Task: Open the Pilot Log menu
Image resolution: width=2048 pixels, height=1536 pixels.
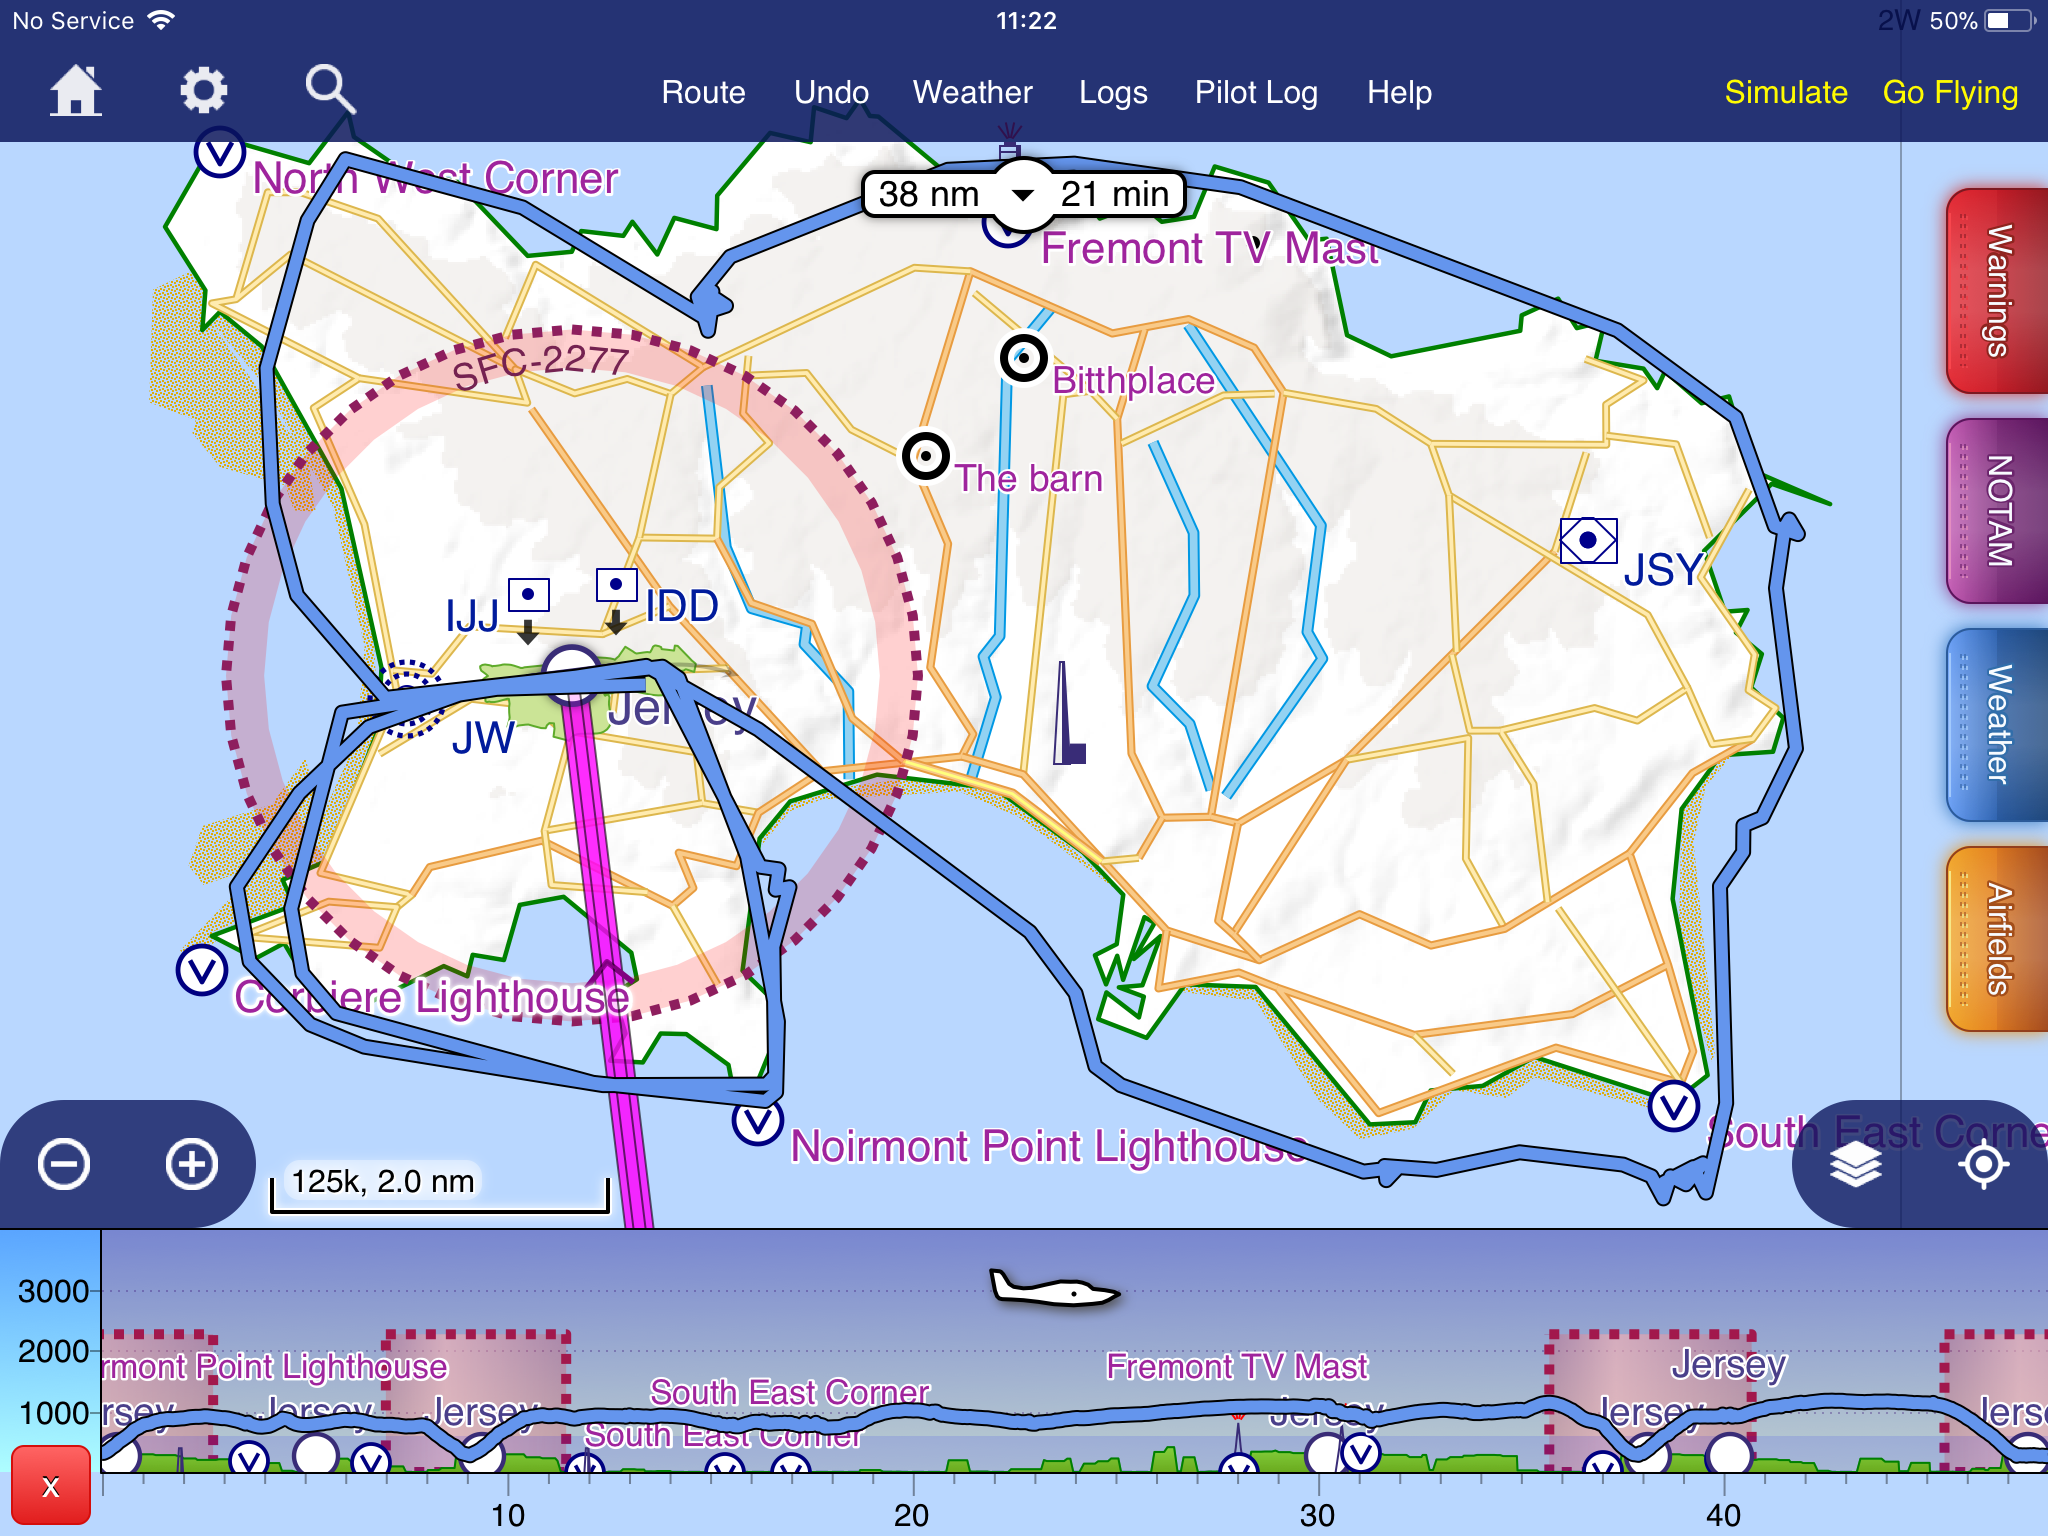Action: 1256,92
